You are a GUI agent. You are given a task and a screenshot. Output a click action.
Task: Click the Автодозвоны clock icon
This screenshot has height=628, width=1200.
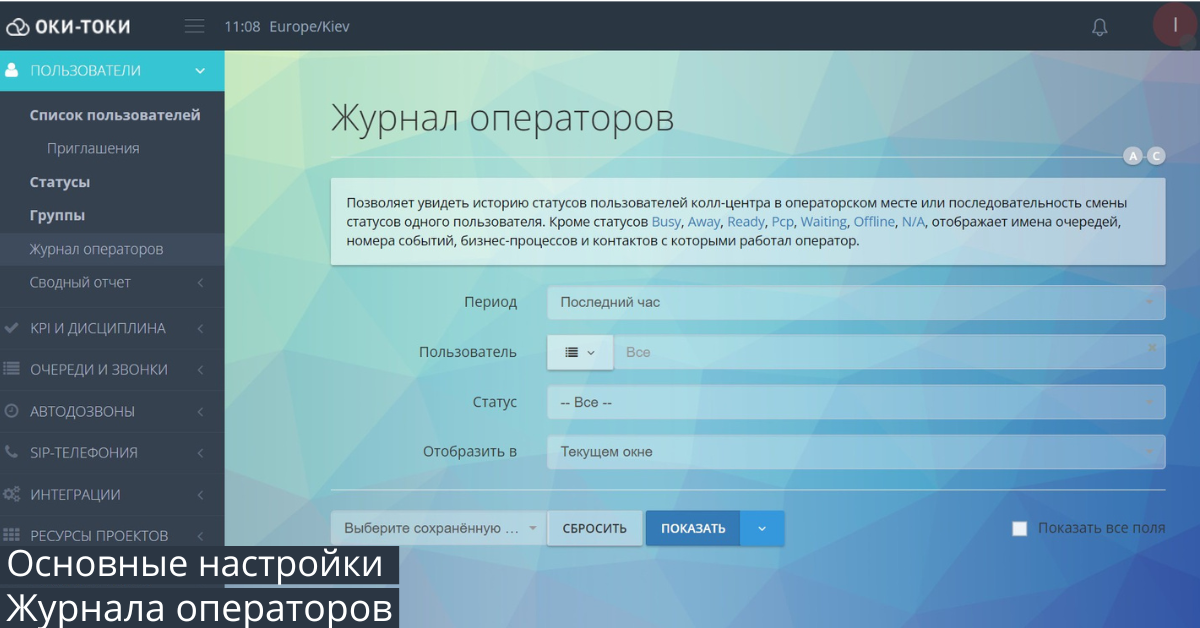tap(12, 411)
